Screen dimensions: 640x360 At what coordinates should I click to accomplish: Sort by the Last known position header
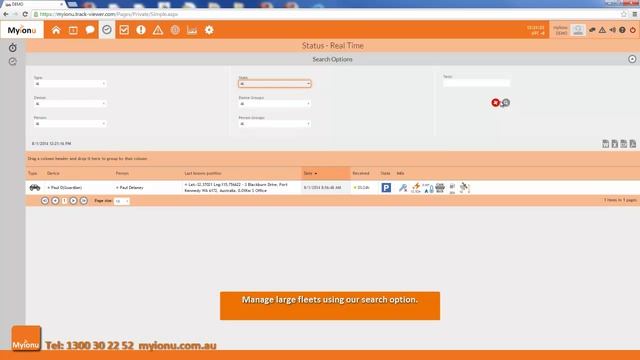pos(203,173)
